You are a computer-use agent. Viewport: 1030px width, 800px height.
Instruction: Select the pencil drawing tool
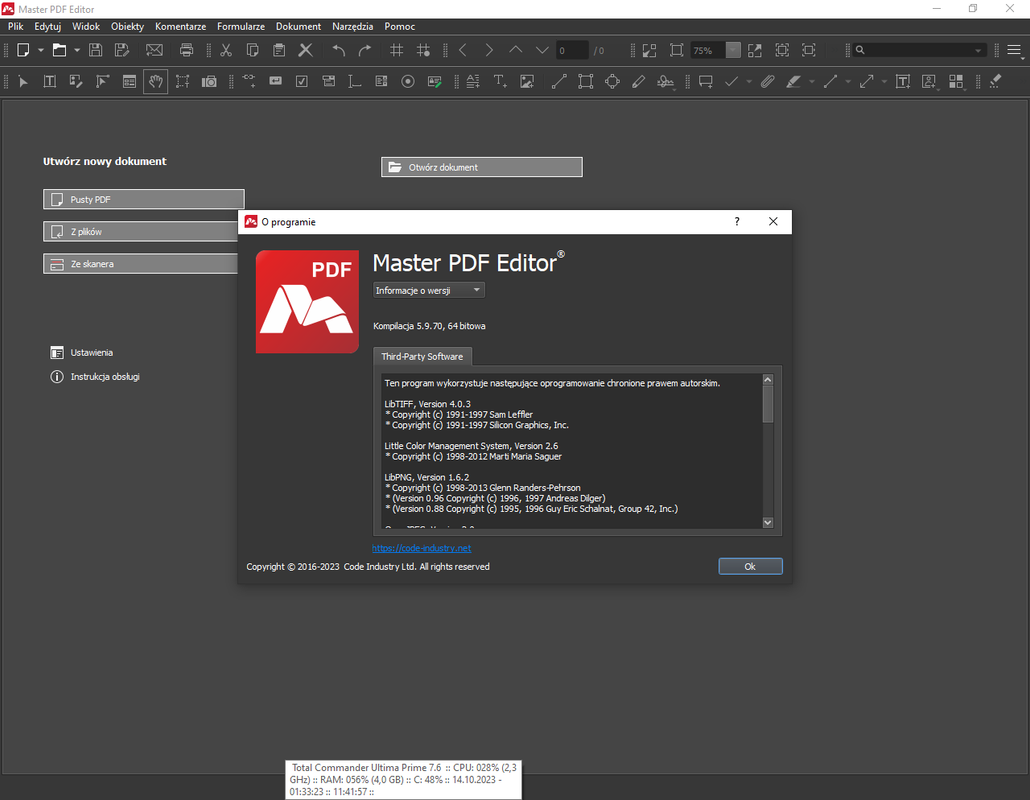point(638,81)
